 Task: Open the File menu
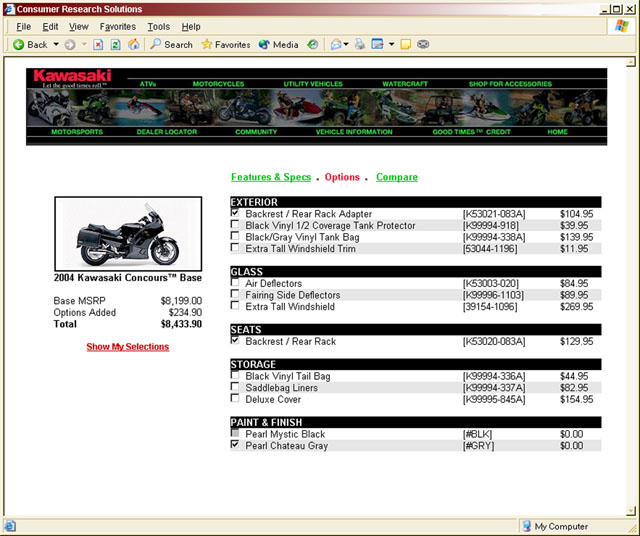tap(23, 27)
